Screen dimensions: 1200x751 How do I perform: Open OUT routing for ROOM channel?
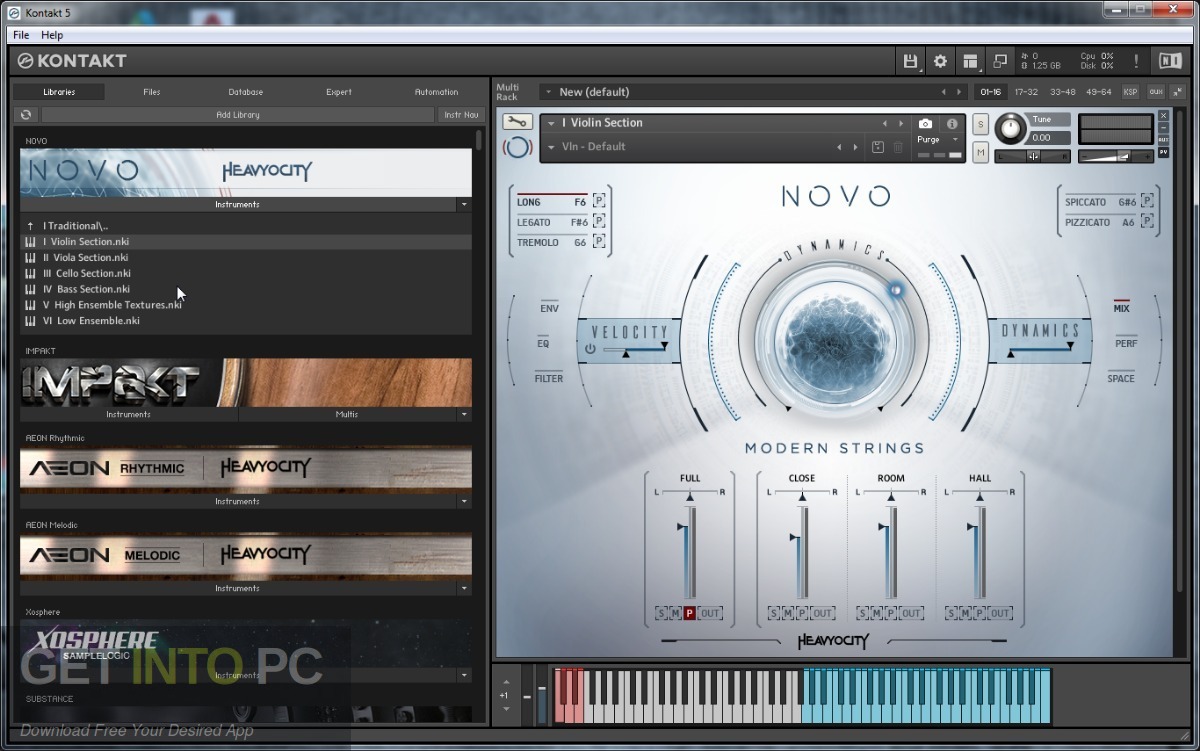(912, 613)
